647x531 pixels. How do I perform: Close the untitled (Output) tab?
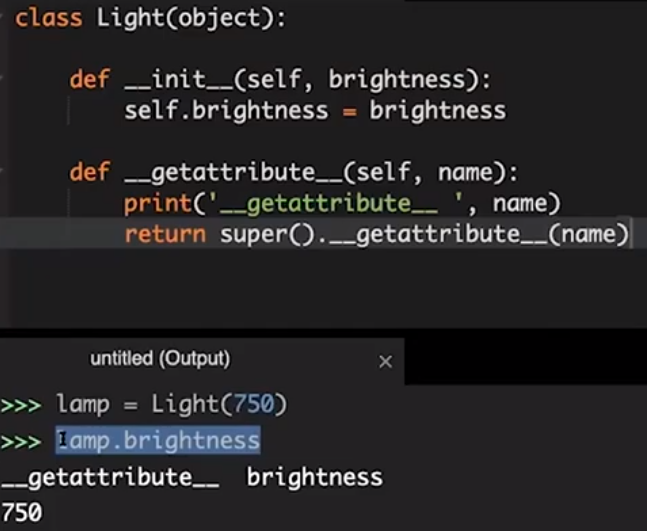coord(386,361)
